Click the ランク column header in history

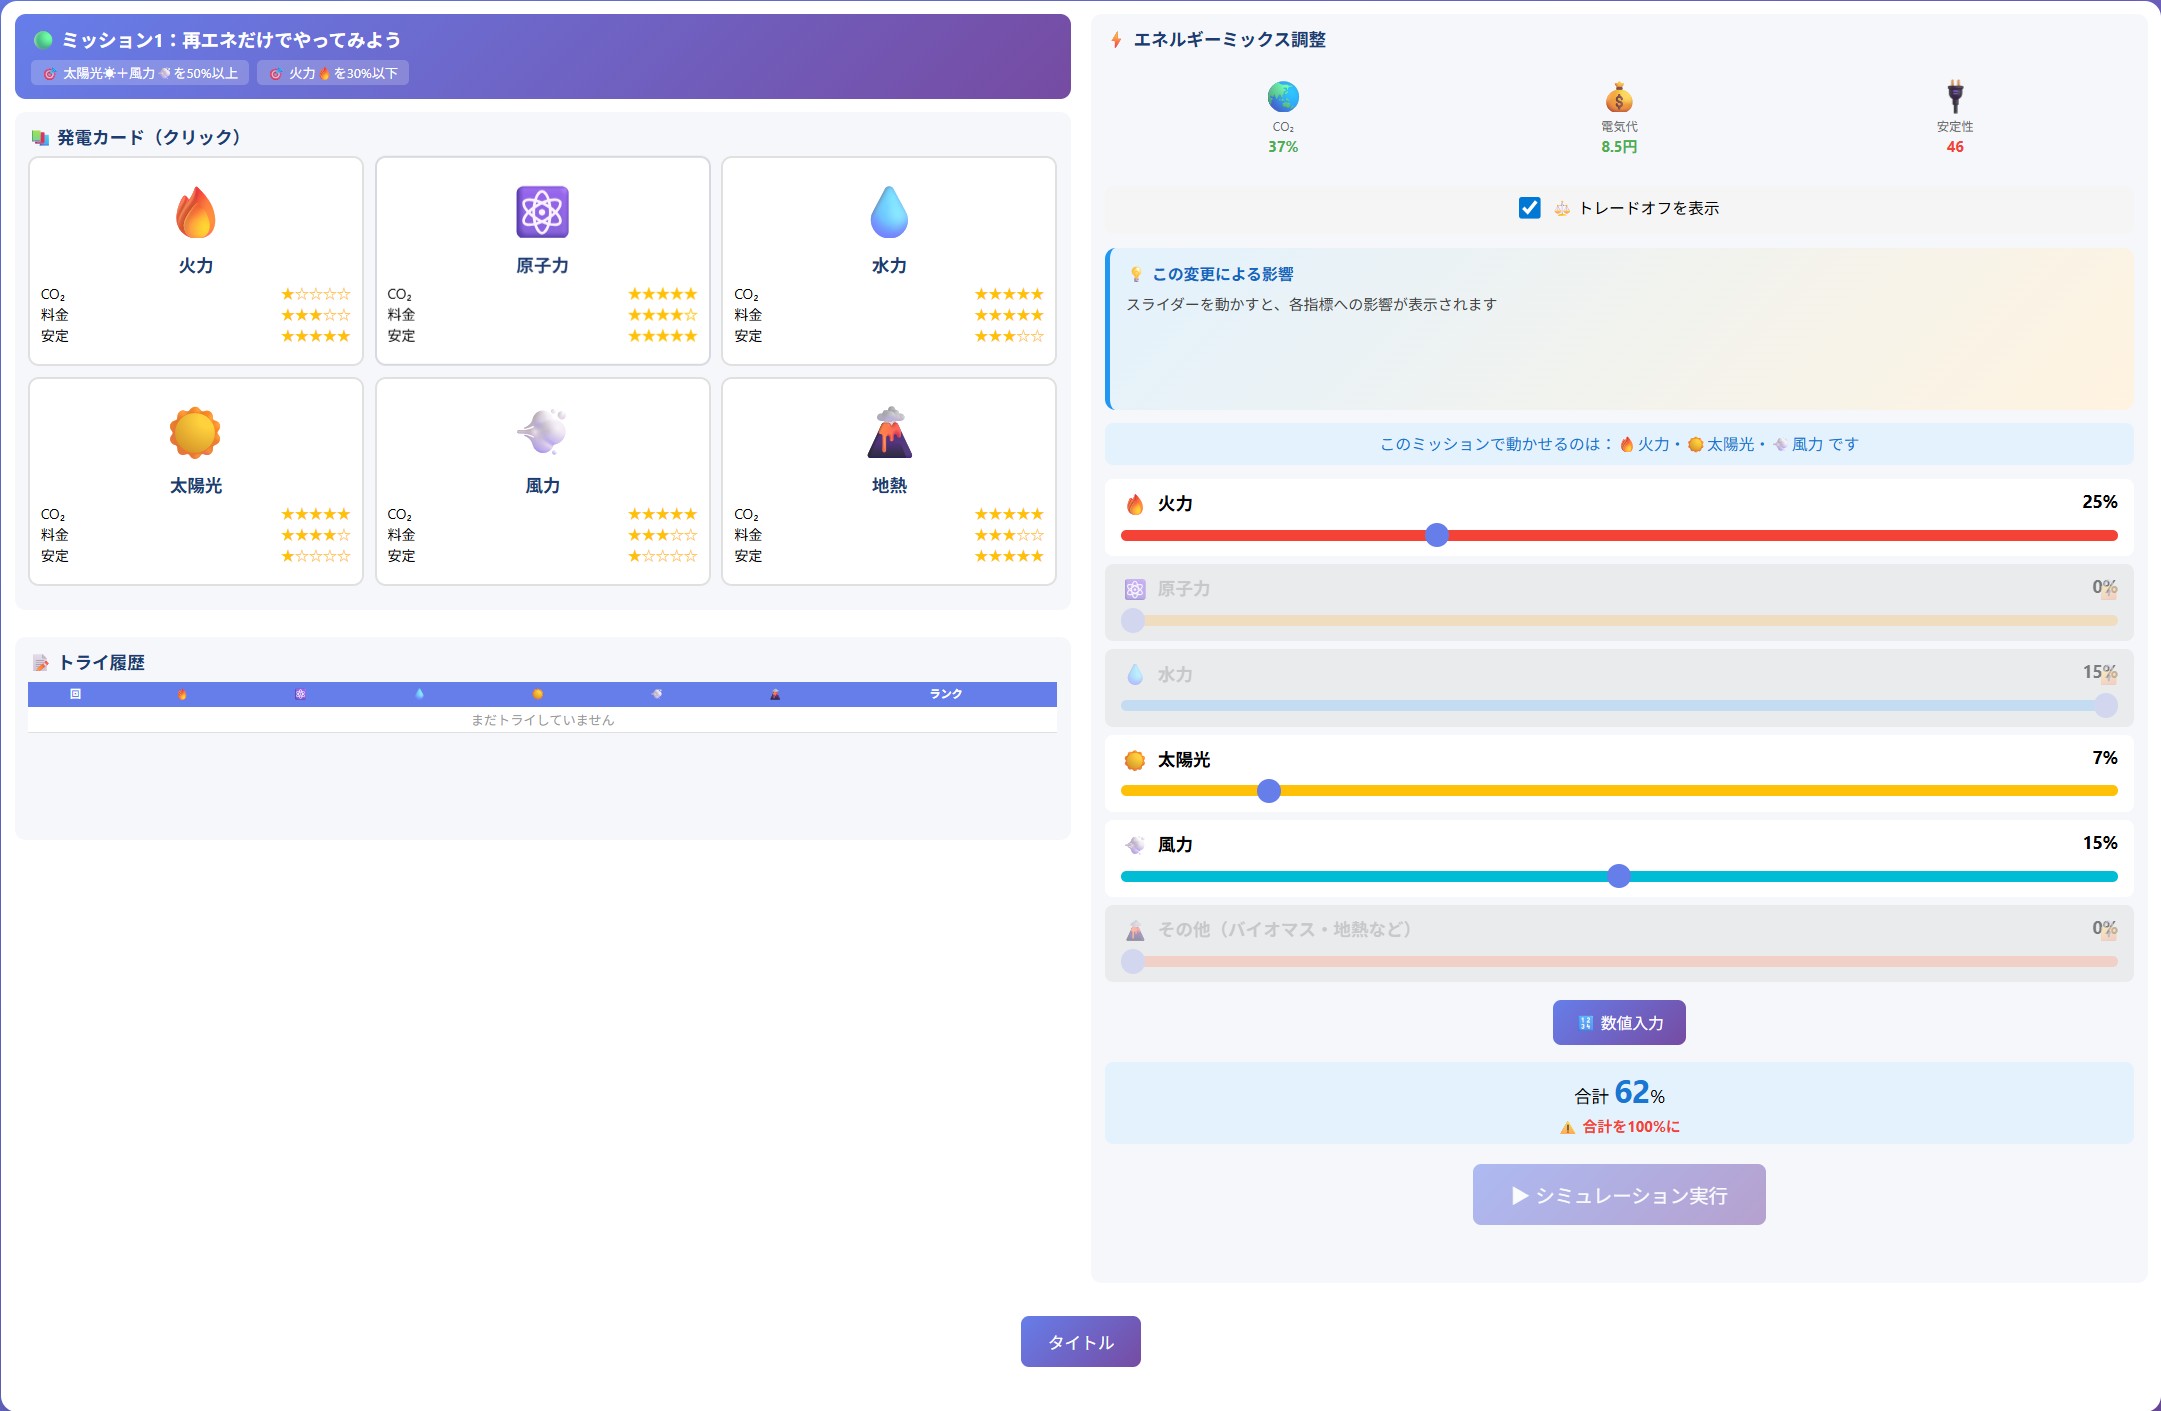tap(945, 694)
